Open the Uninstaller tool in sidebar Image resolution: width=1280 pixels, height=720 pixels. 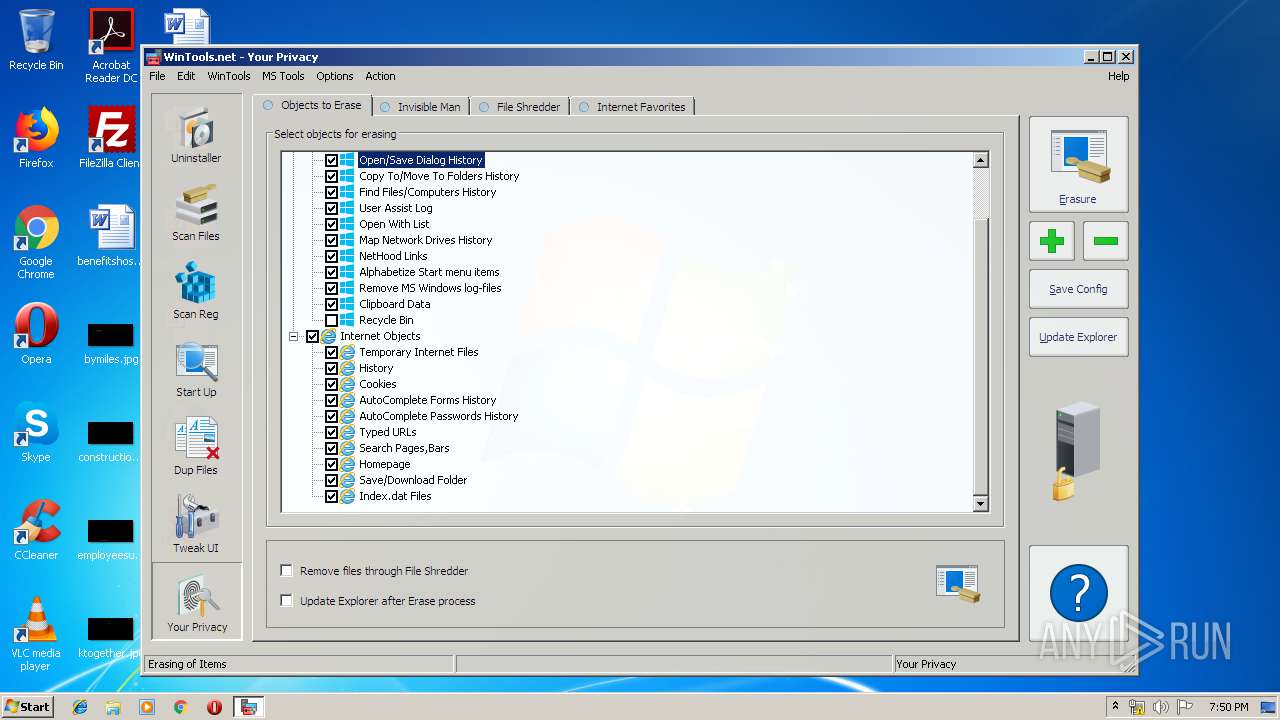196,134
